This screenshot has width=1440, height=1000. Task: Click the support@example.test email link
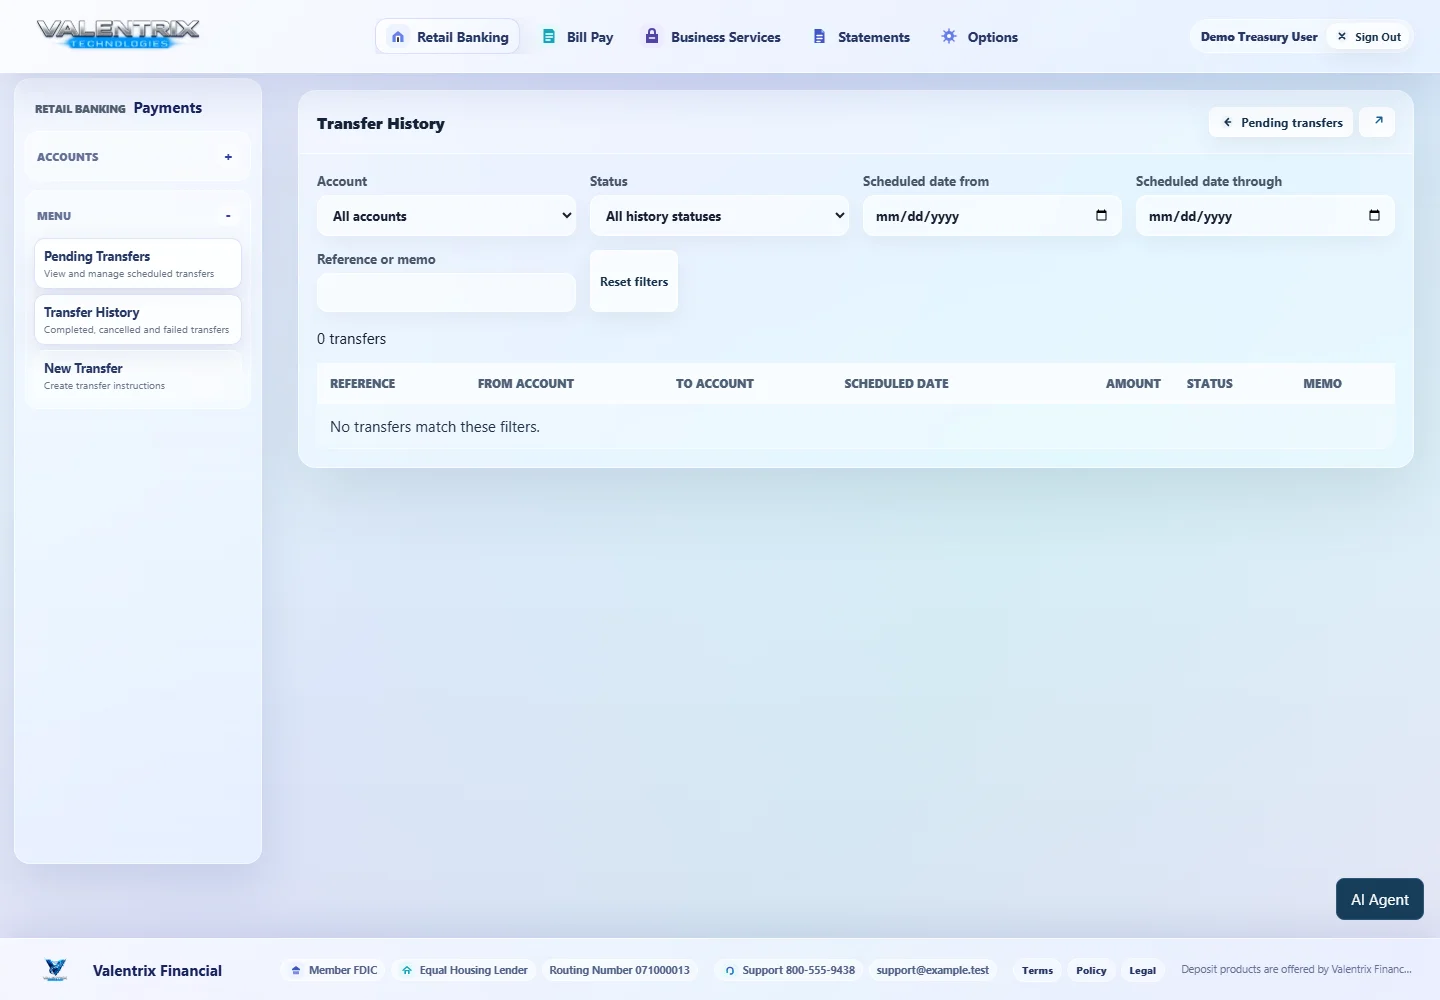[932, 970]
